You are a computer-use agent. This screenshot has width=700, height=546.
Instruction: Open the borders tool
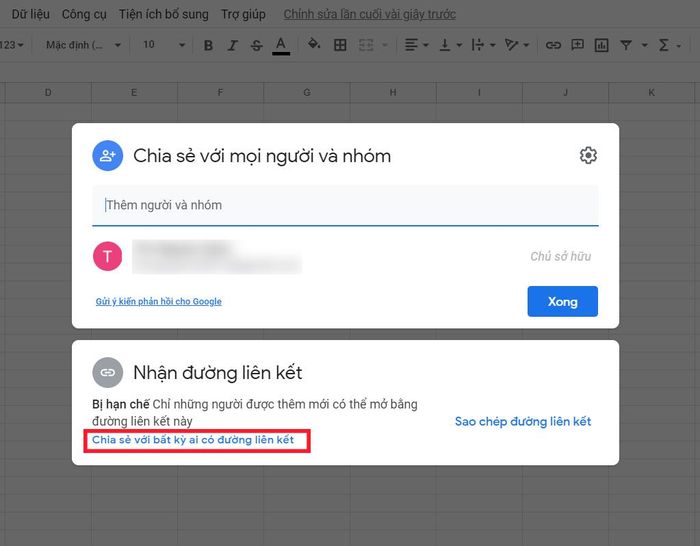click(x=340, y=45)
